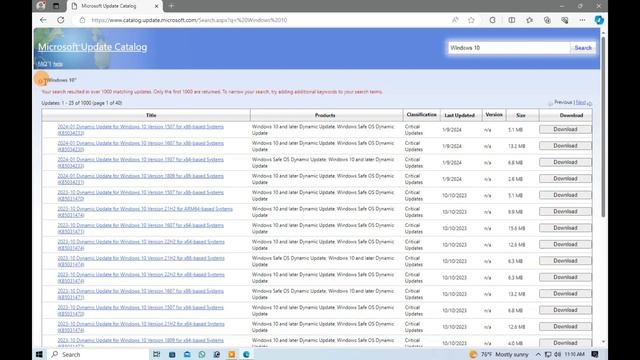The width and height of the screenshot is (640, 360).
Task: Open the Favorites hub icon
Action: click(529, 20)
